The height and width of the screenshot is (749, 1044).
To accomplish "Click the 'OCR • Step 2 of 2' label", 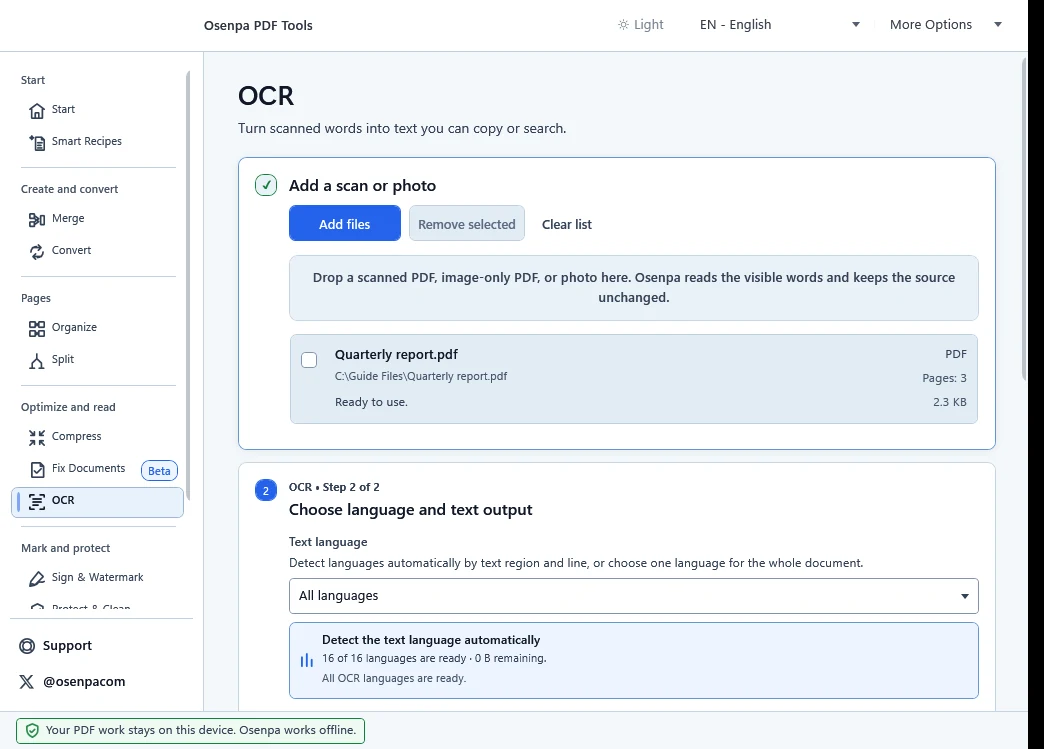I will tap(334, 487).
